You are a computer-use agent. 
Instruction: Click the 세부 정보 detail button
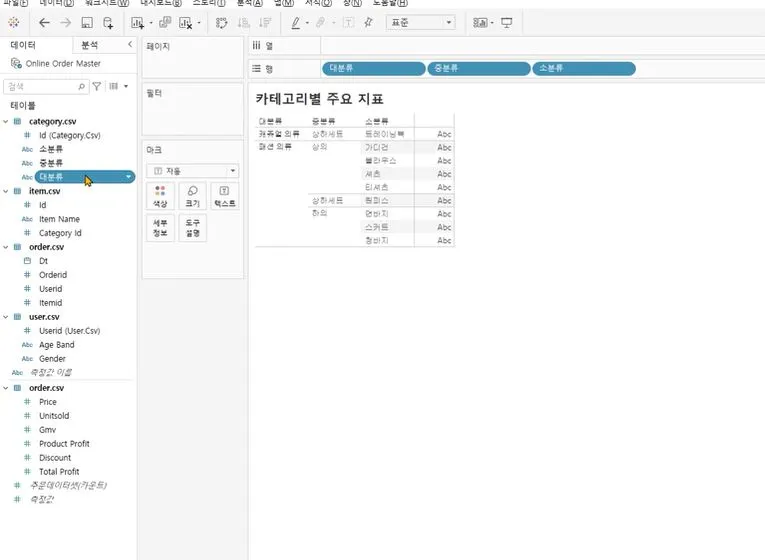160,228
